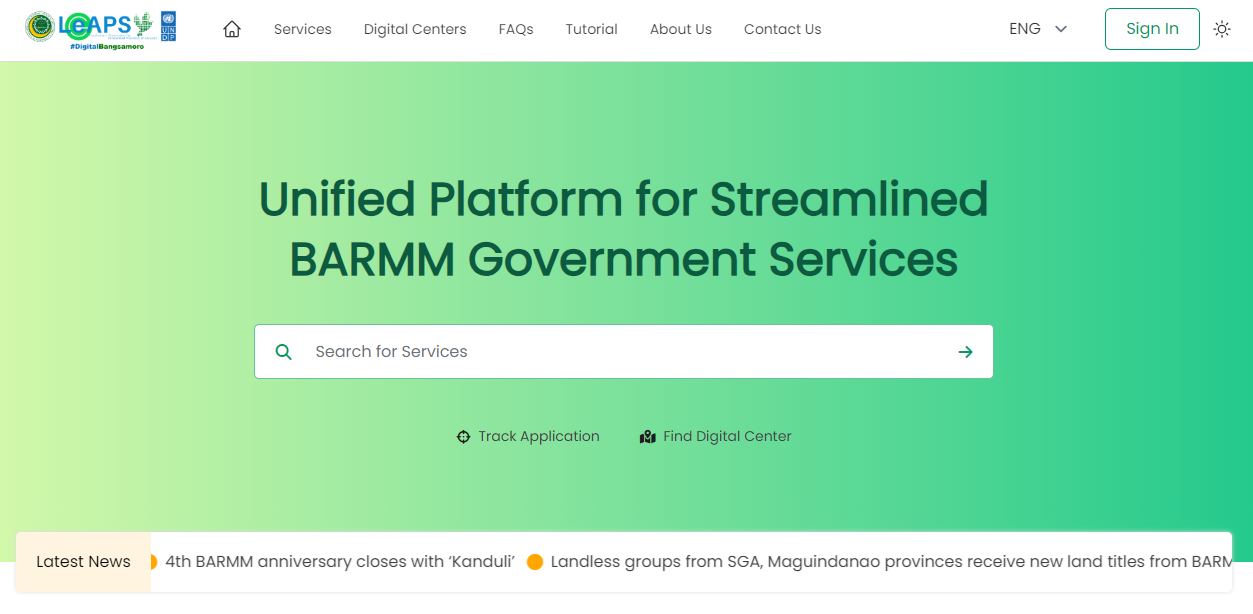The width and height of the screenshot is (1253, 614).
Task: Open the Services menu
Action: (302, 29)
